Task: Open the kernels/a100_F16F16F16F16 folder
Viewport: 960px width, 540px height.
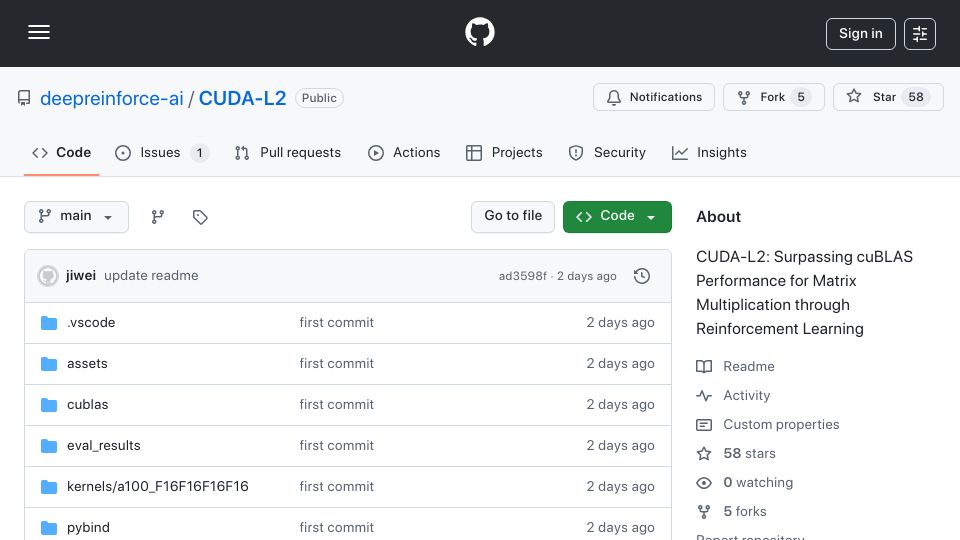Action: point(157,487)
